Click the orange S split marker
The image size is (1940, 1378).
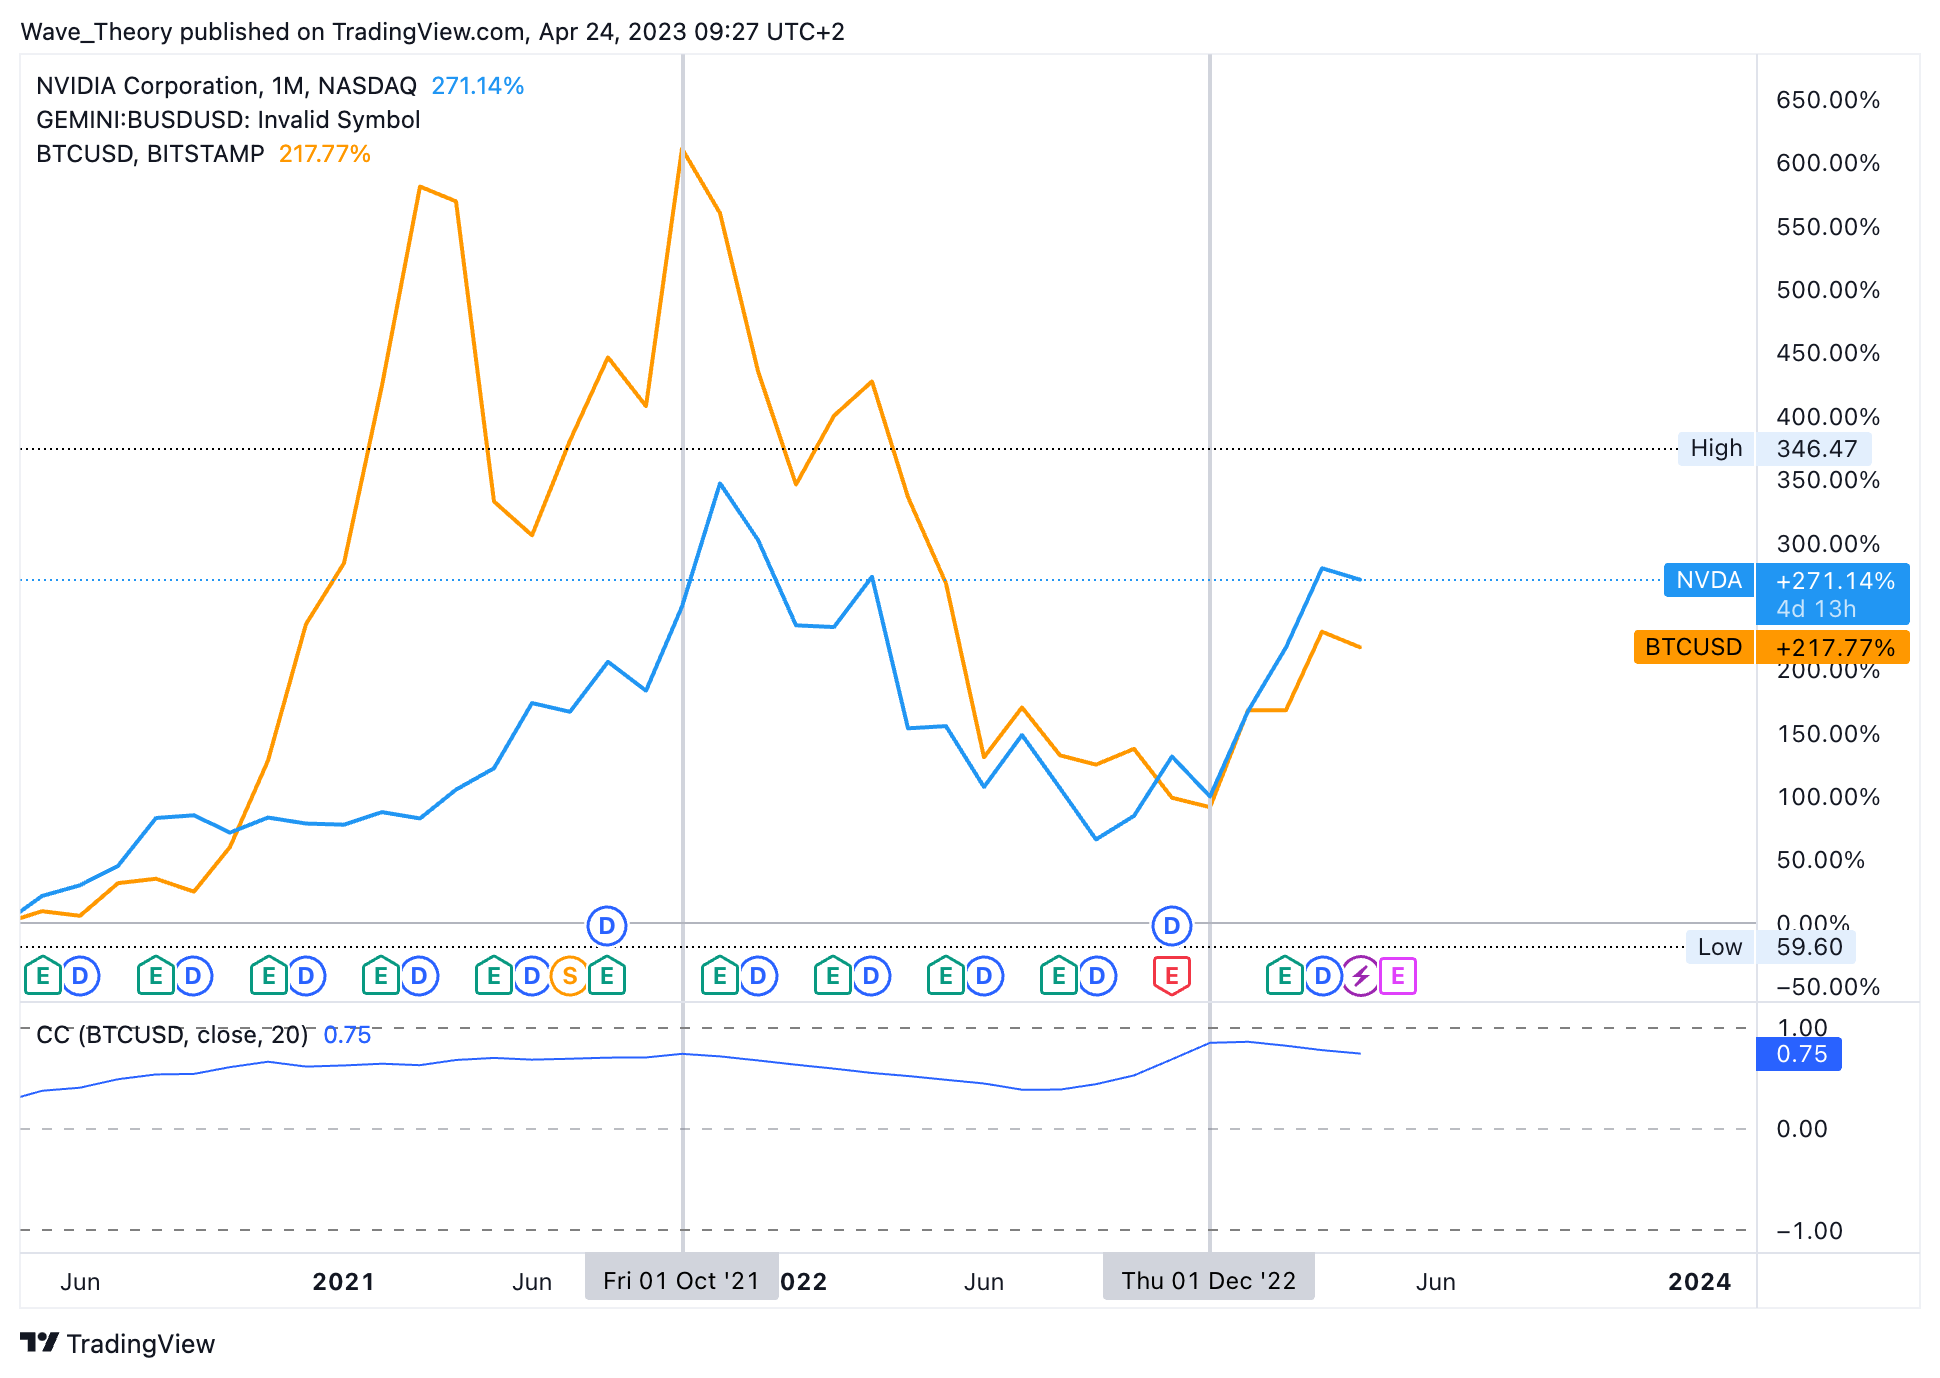click(569, 976)
